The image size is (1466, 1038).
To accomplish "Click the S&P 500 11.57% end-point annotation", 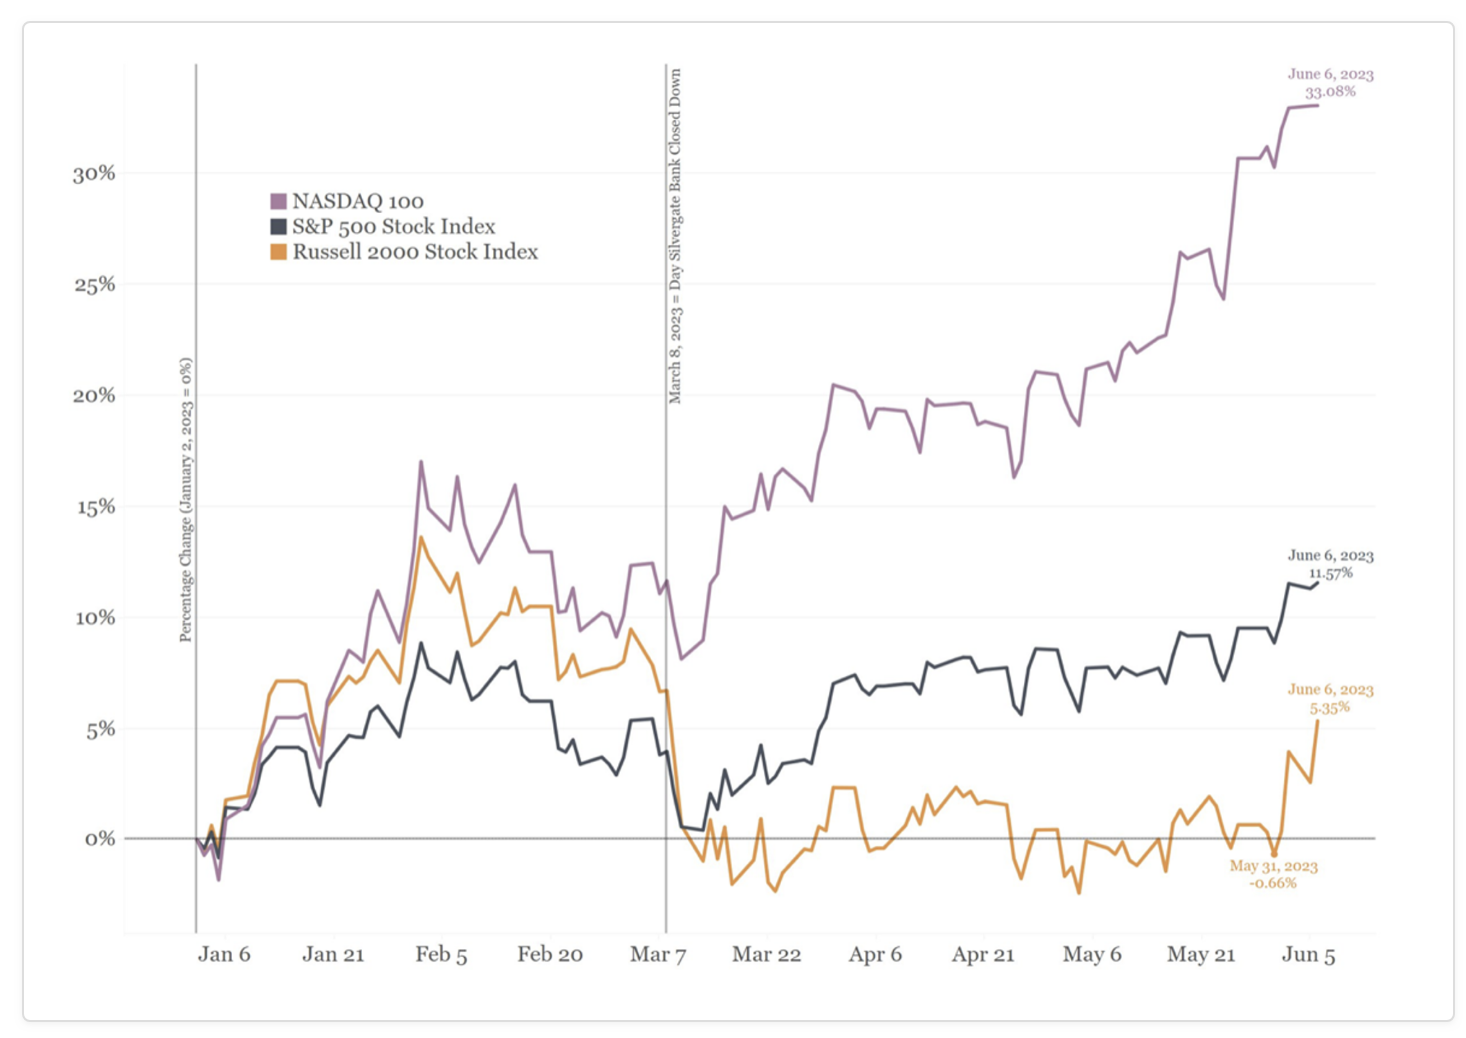I will (1330, 564).
